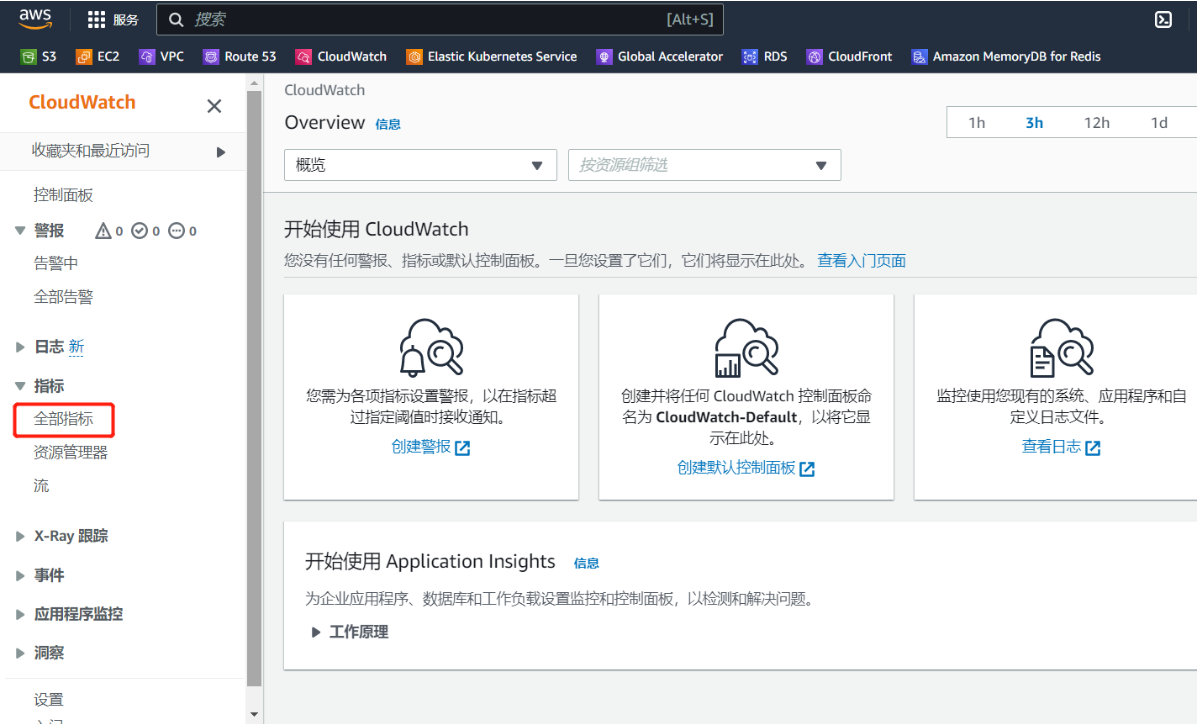Select the 12h time range
Viewport: 1199px width, 724px height.
(x=1097, y=122)
